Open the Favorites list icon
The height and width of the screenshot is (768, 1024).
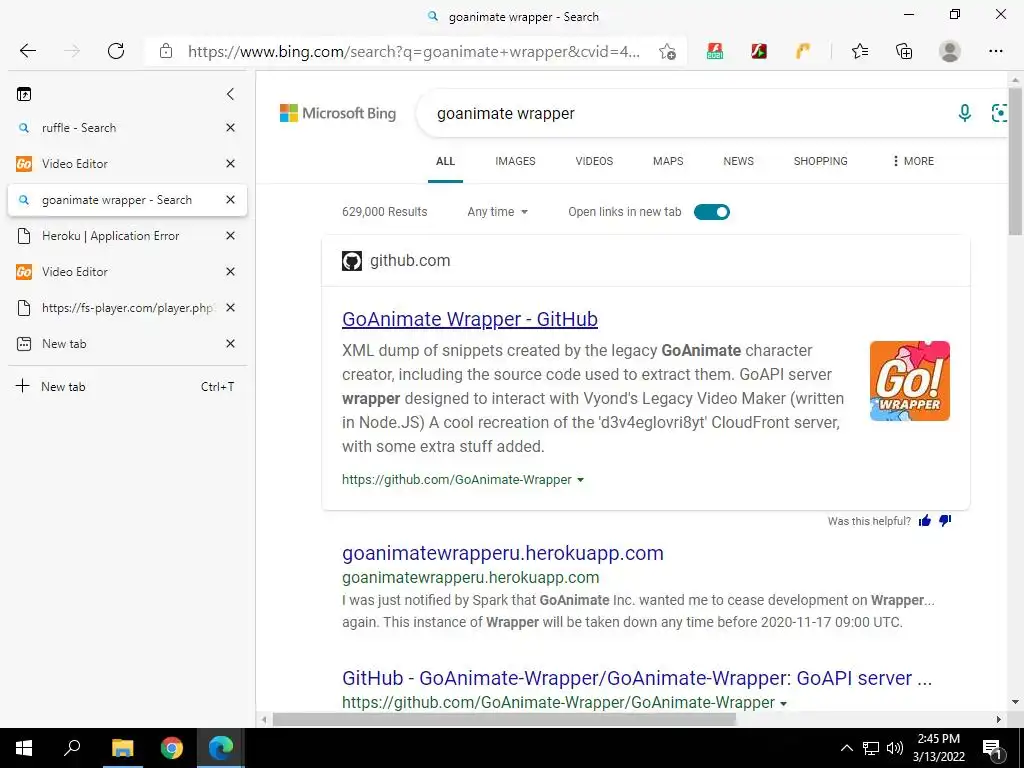coord(860,51)
